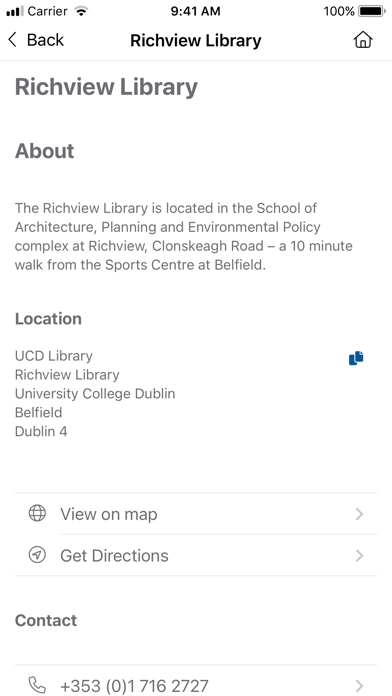The height and width of the screenshot is (696, 392).
Task: Tap the Contact section heading
Action: coord(46,620)
